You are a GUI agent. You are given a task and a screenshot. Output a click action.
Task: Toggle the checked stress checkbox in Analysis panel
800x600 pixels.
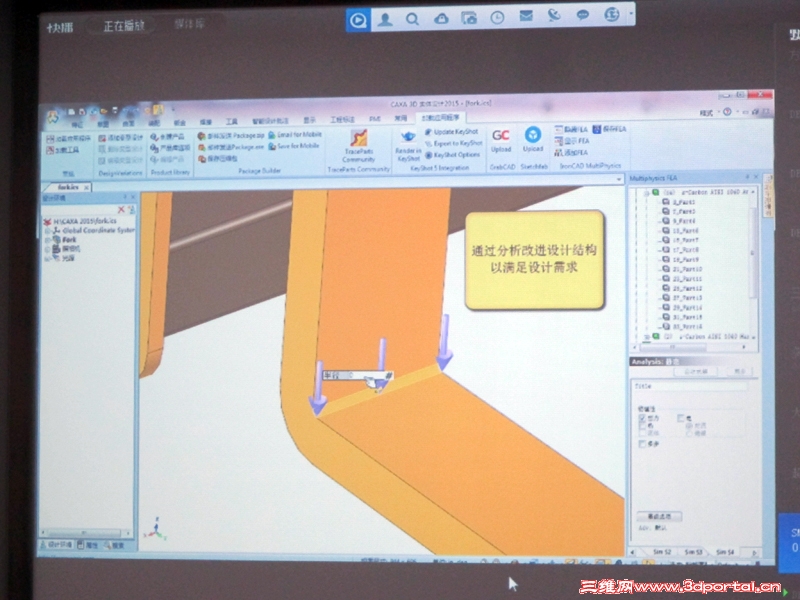tap(642, 418)
